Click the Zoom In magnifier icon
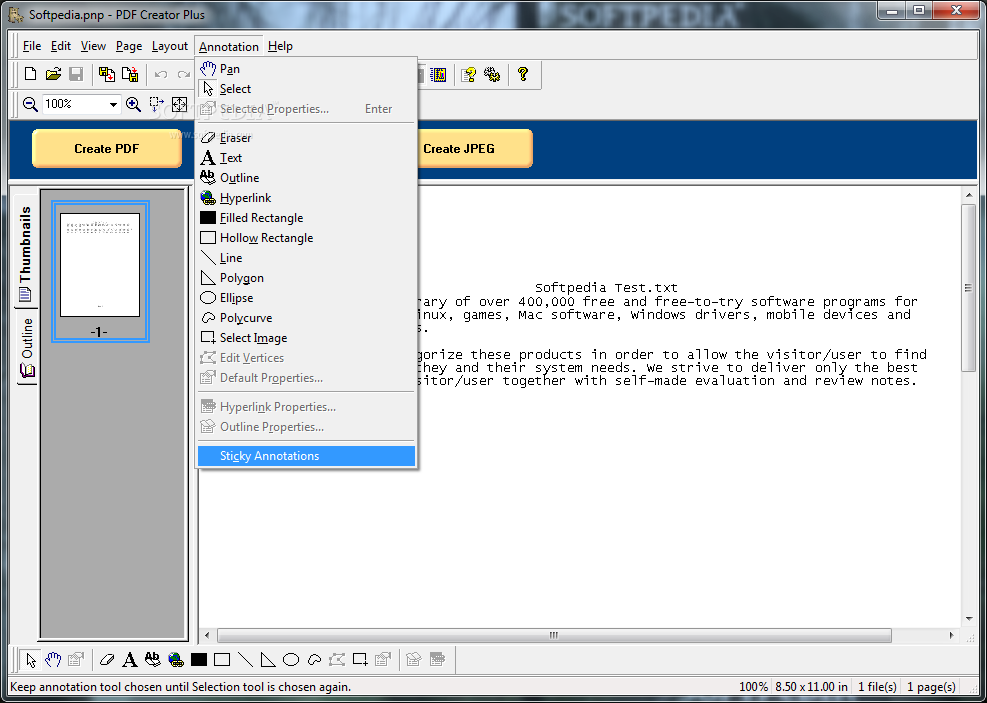The image size is (987, 703). click(133, 104)
